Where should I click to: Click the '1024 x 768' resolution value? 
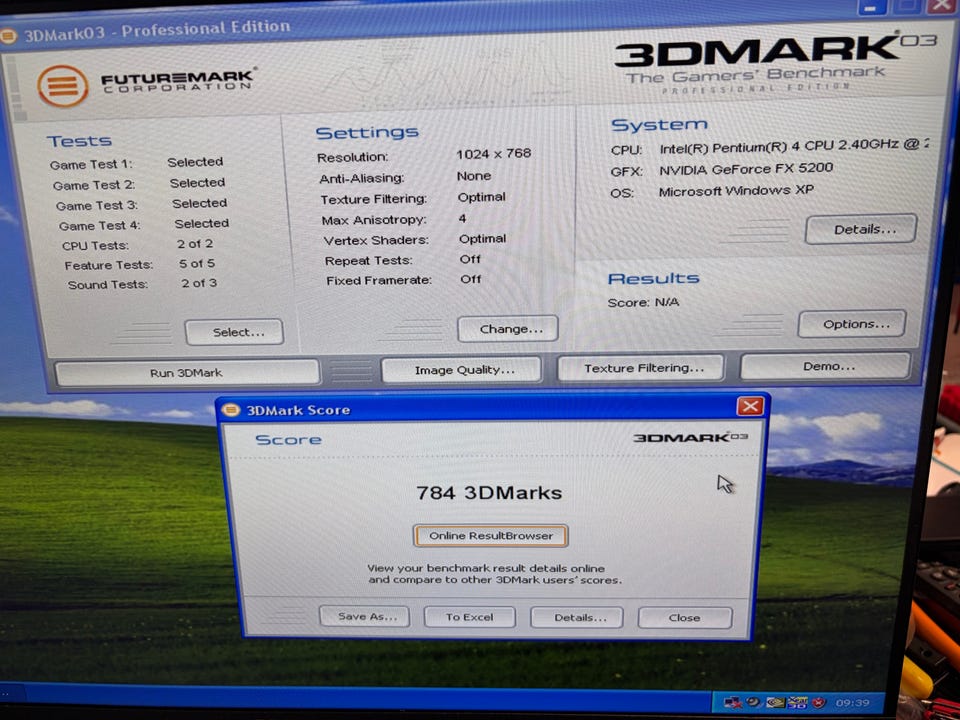click(x=493, y=154)
